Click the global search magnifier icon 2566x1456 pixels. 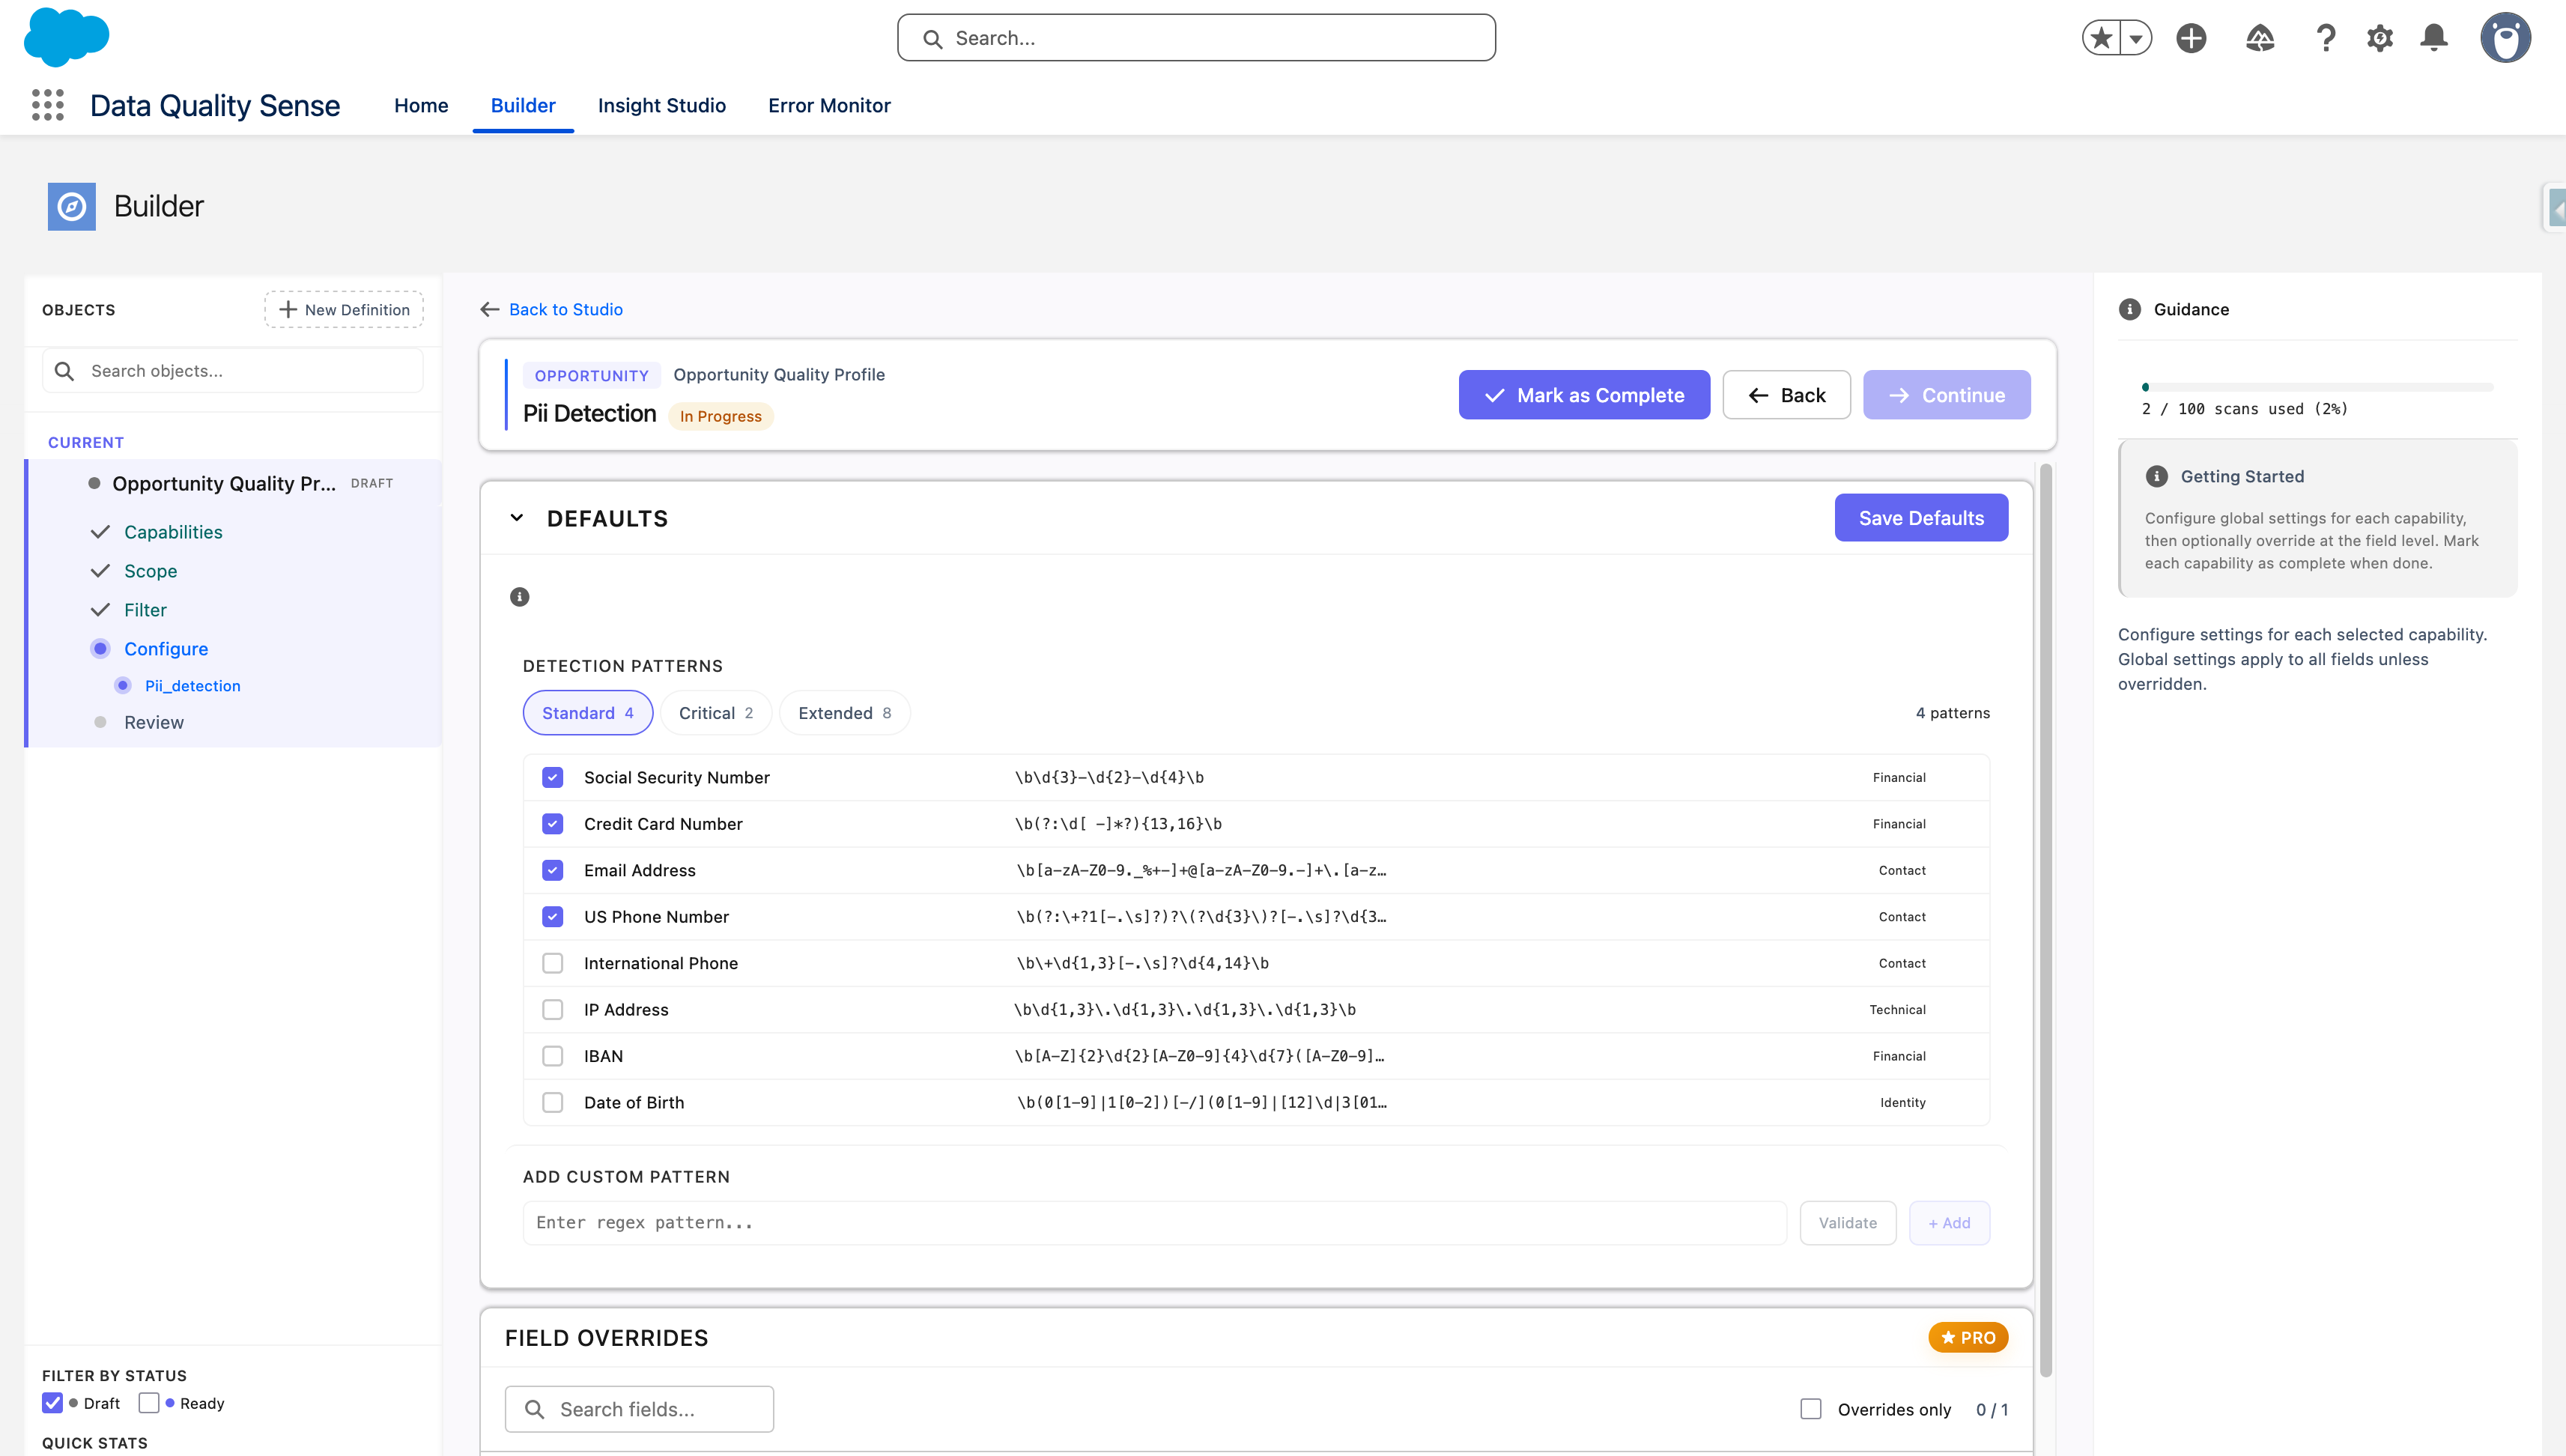coord(932,38)
